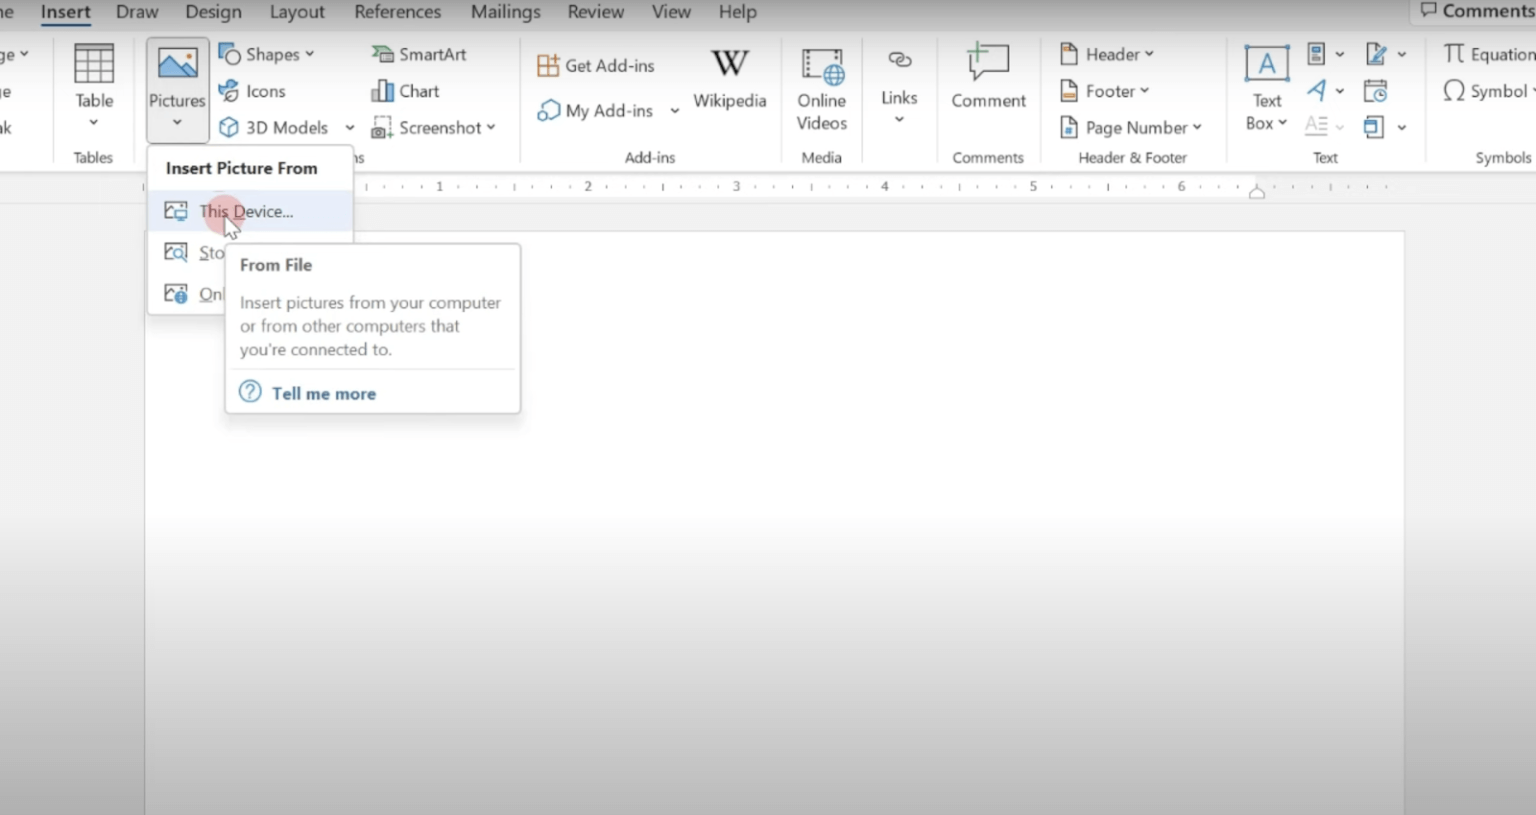
Task: Expand the Screenshot dropdown
Action: pos(434,128)
